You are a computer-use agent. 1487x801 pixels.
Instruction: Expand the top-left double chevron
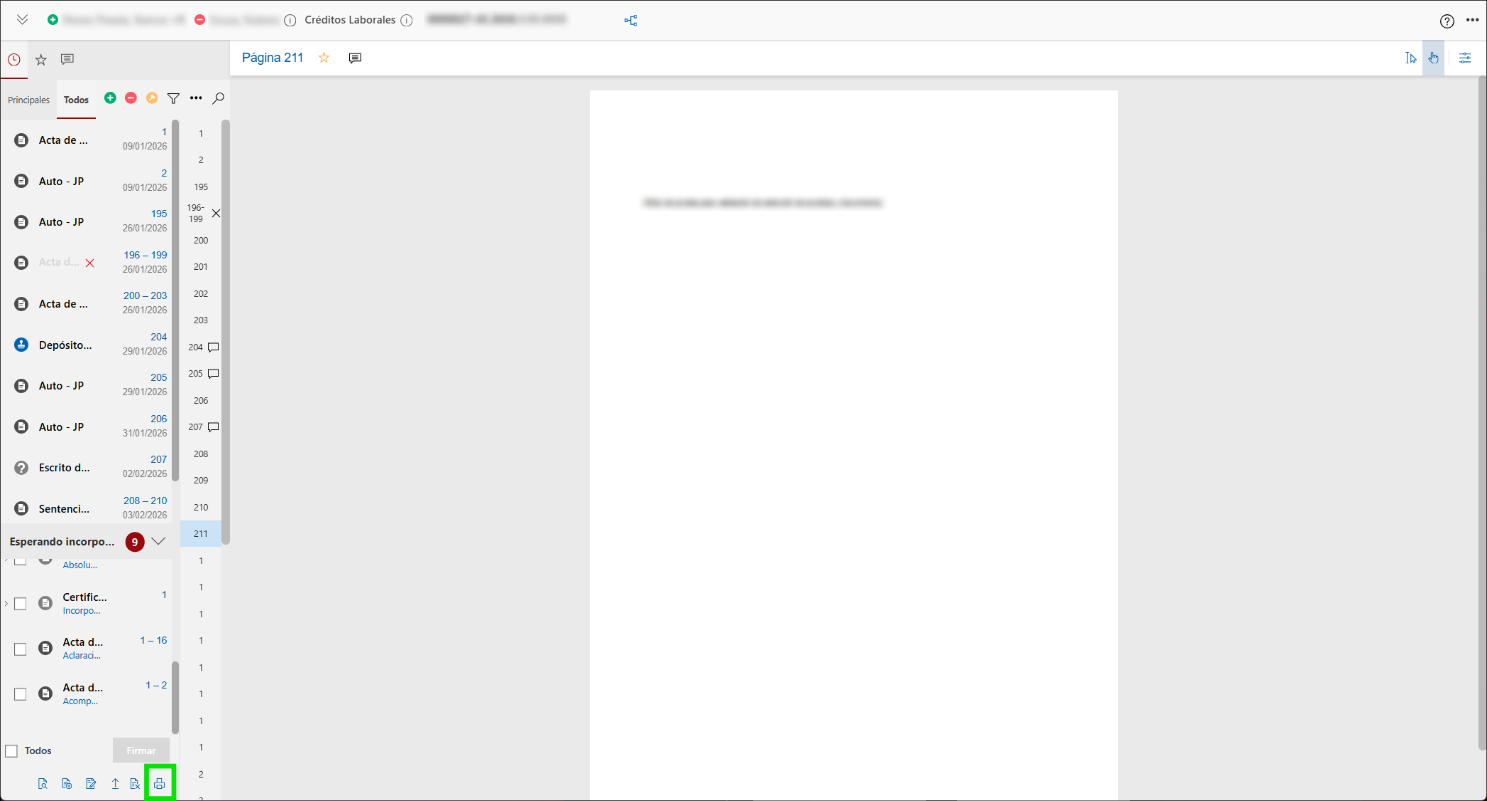coord(22,20)
